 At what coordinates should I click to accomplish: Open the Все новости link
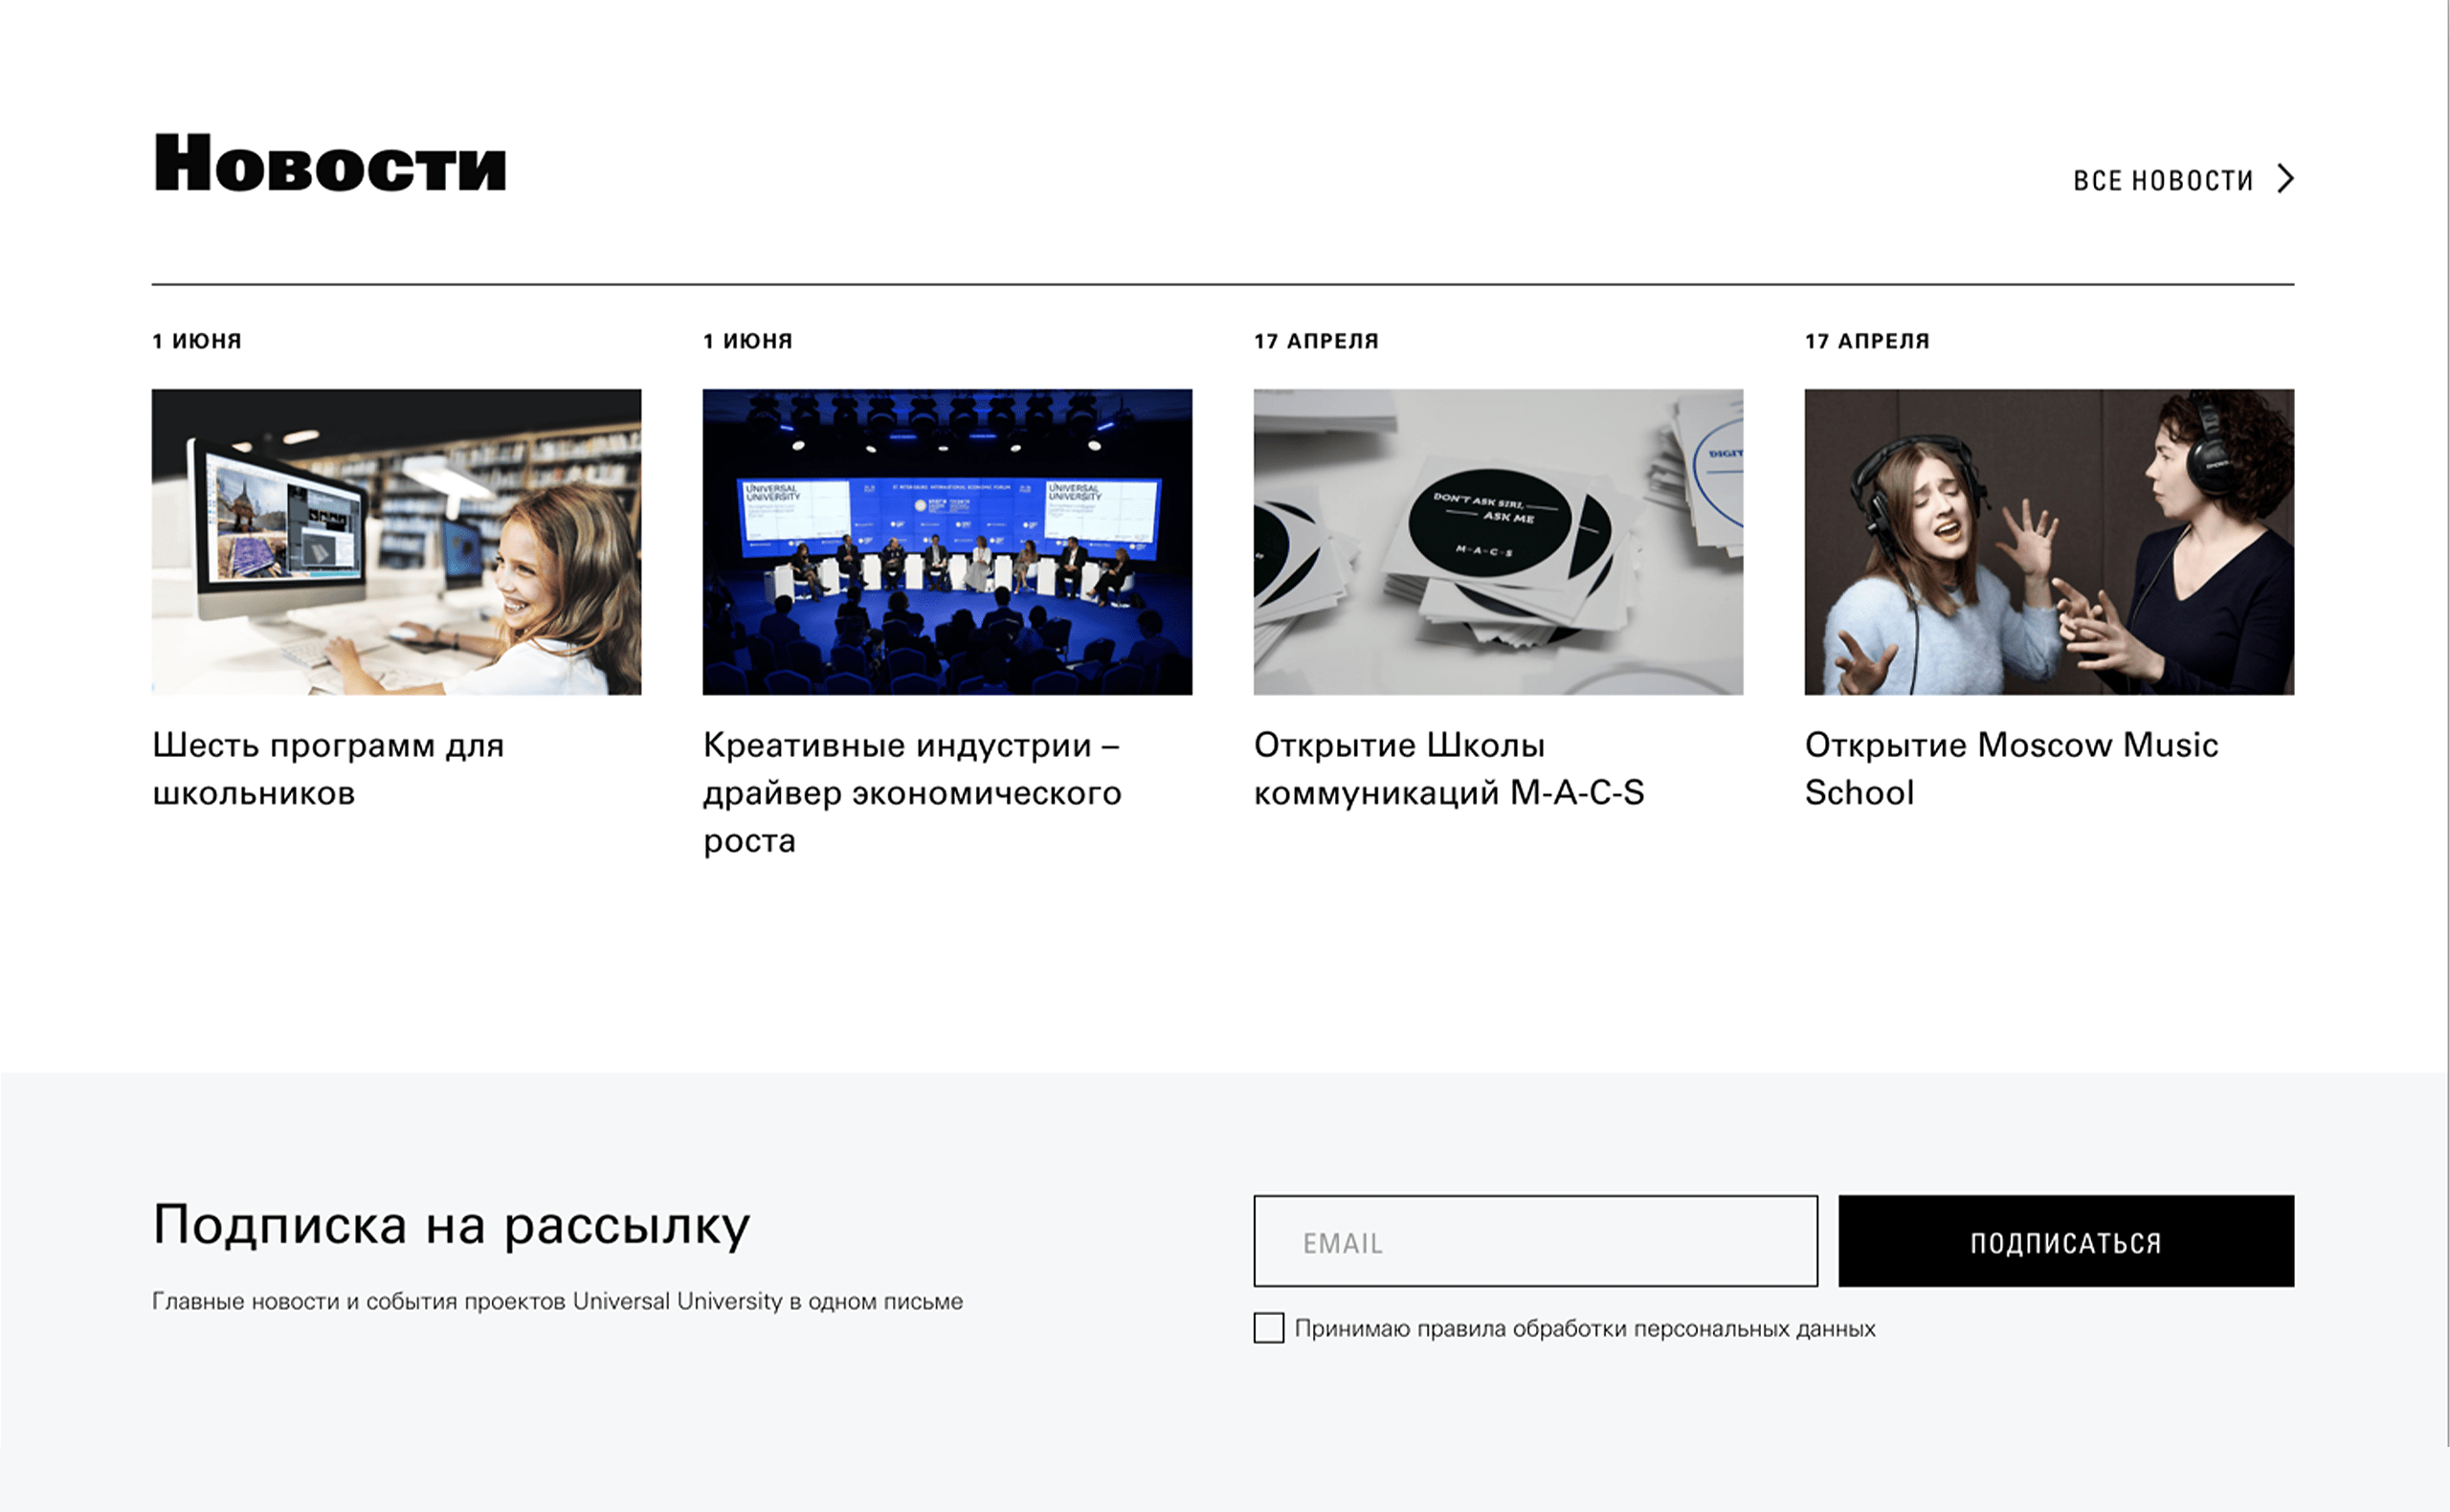[2162, 181]
